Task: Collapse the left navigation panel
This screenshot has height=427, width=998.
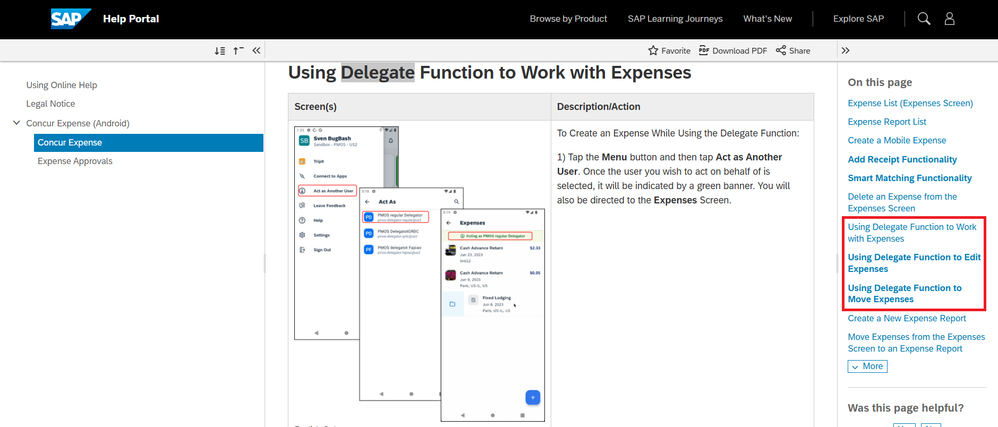Action: pos(257,51)
